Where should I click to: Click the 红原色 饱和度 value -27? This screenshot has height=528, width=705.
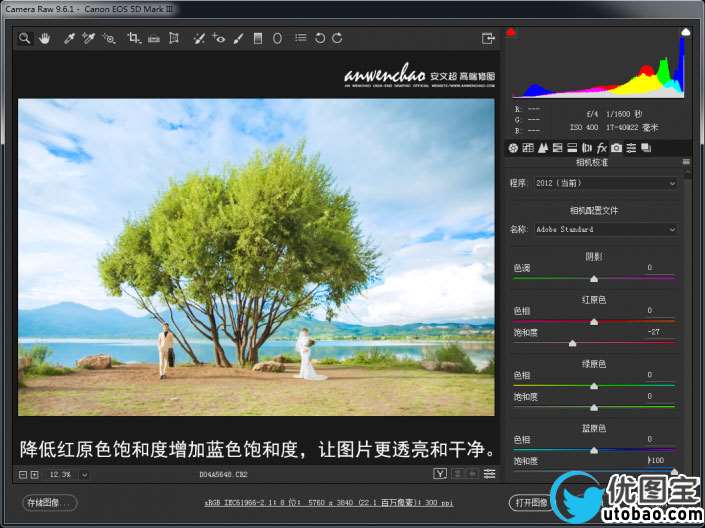click(x=656, y=332)
